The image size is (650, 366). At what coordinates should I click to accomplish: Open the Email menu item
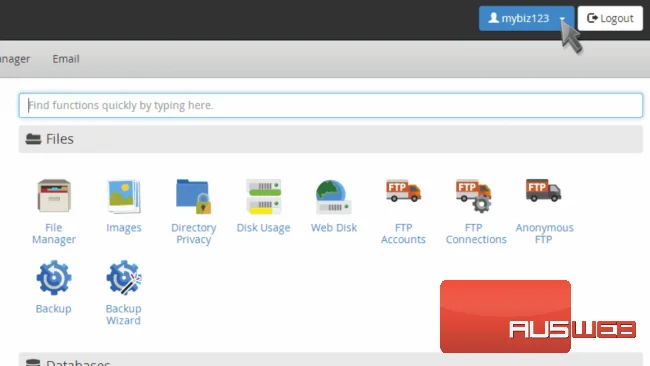[66, 59]
